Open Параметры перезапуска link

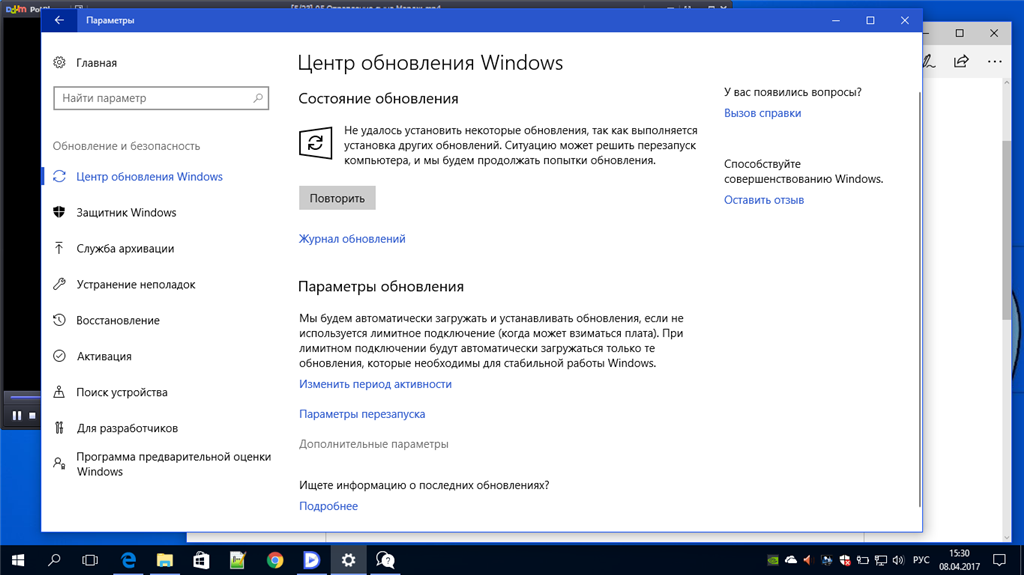(362, 414)
